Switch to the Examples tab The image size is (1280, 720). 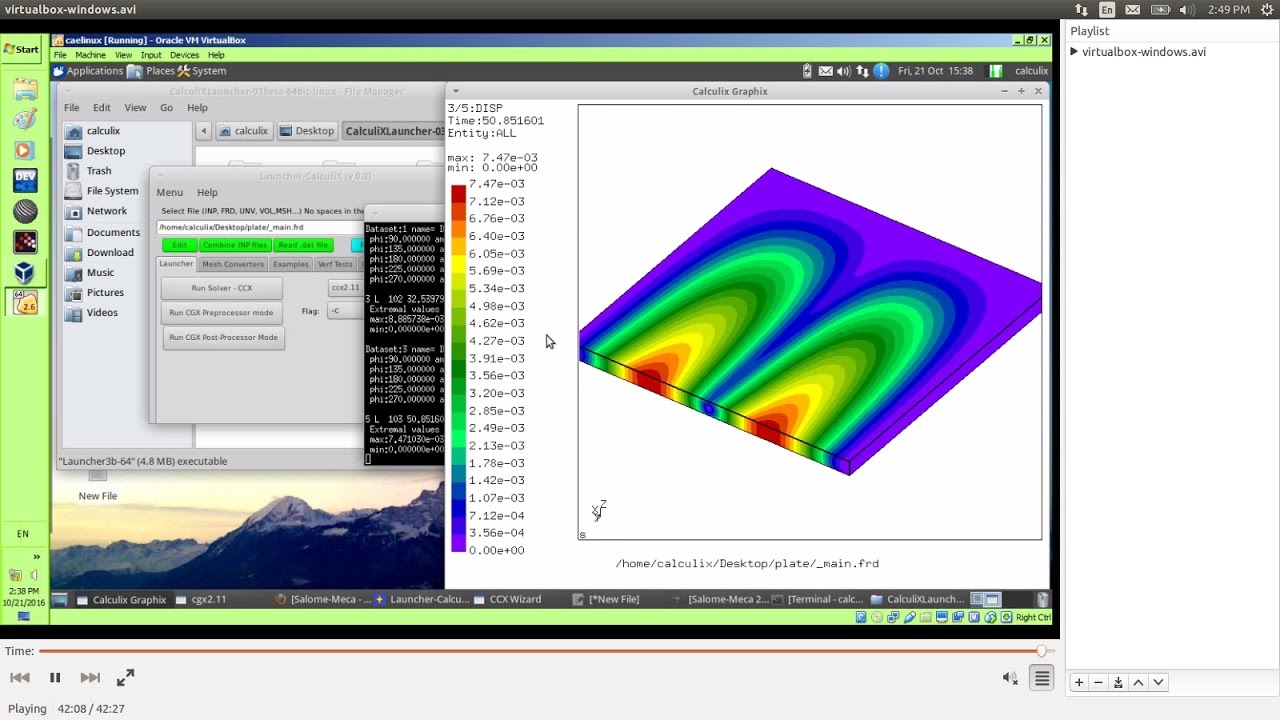[x=291, y=264]
